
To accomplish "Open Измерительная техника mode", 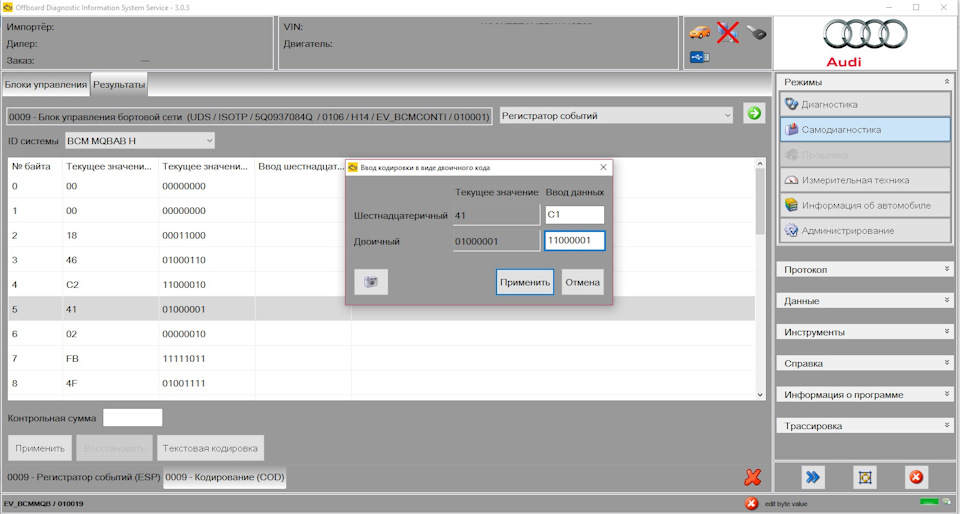I will coord(865,180).
